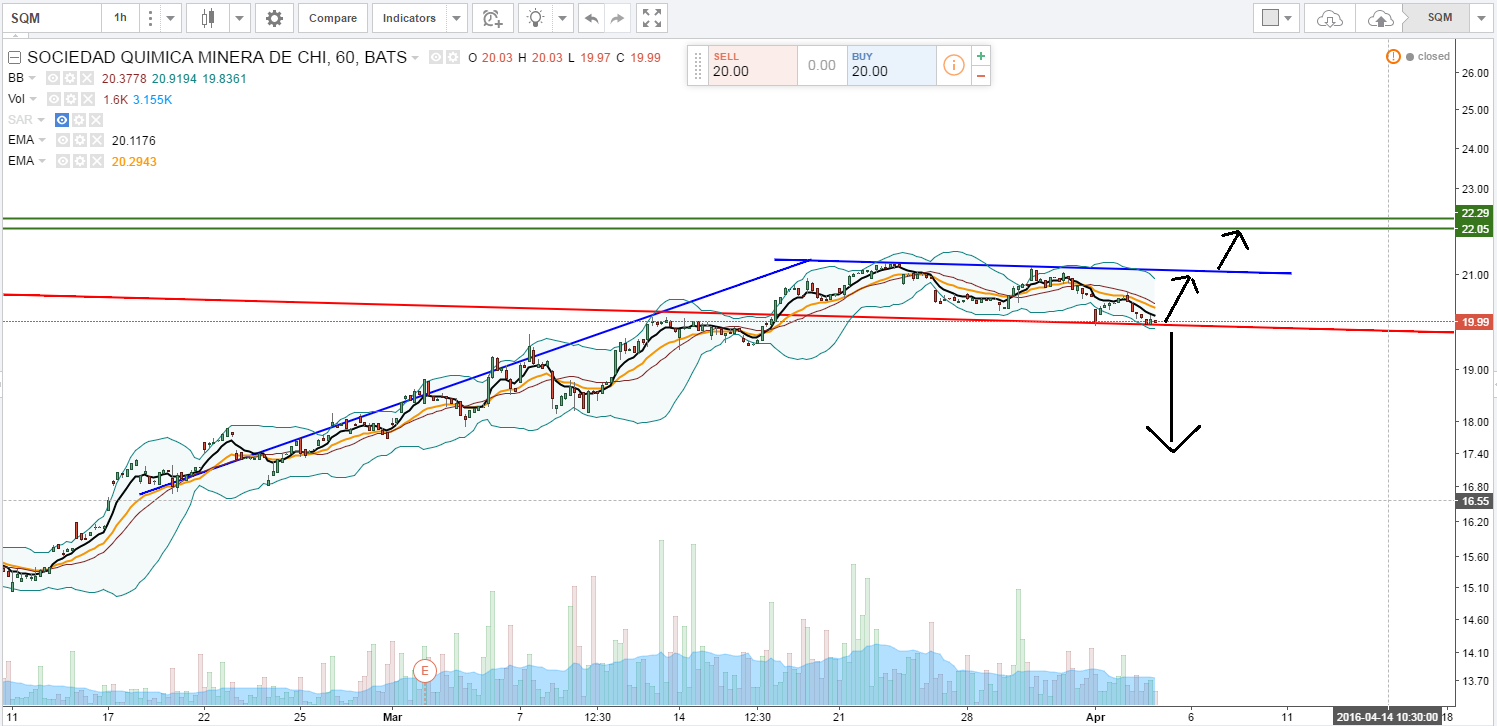Click the lightbulb ideas icon

(x=536, y=18)
